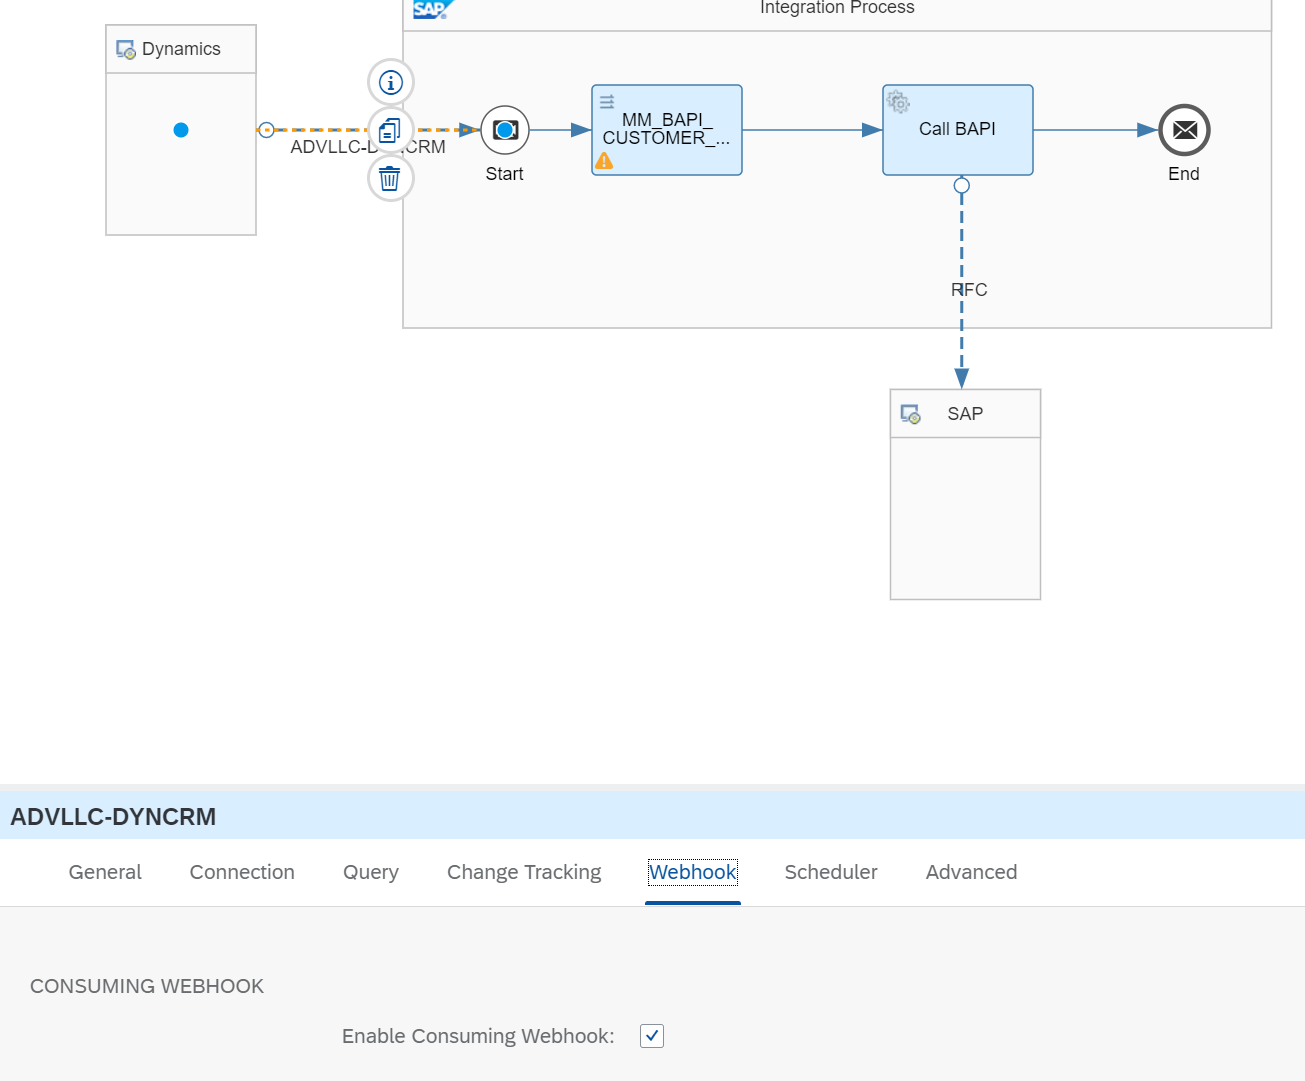The image size is (1305, 1081).
Task: Switch to the Connection tab
Action: pyautogui.click(x=242, y=872)
